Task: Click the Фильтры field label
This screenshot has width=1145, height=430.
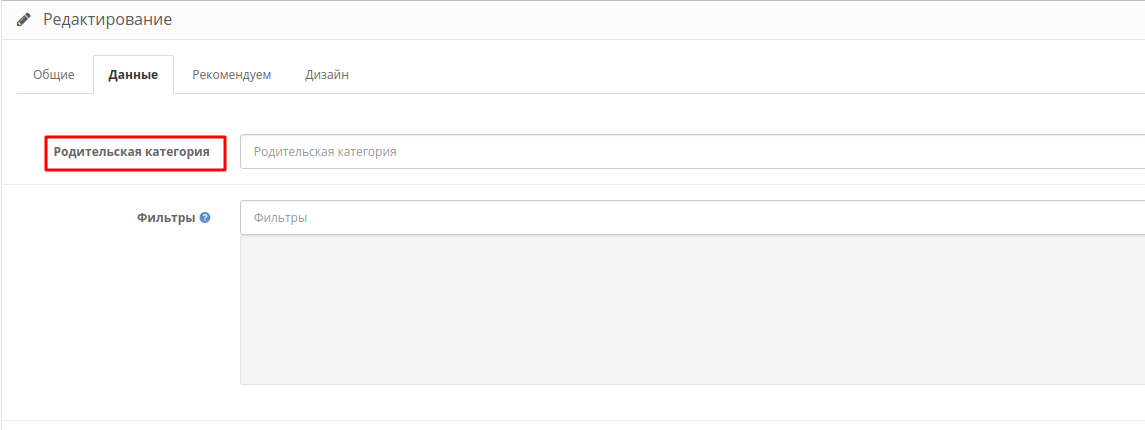Action: pyautogui.click(x=165, y=217)
